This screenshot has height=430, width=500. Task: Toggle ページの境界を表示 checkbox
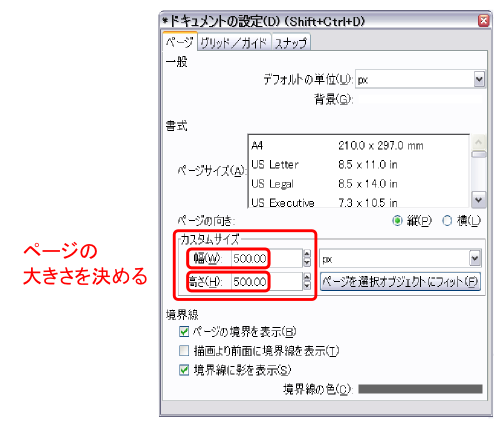coord(184,332)
